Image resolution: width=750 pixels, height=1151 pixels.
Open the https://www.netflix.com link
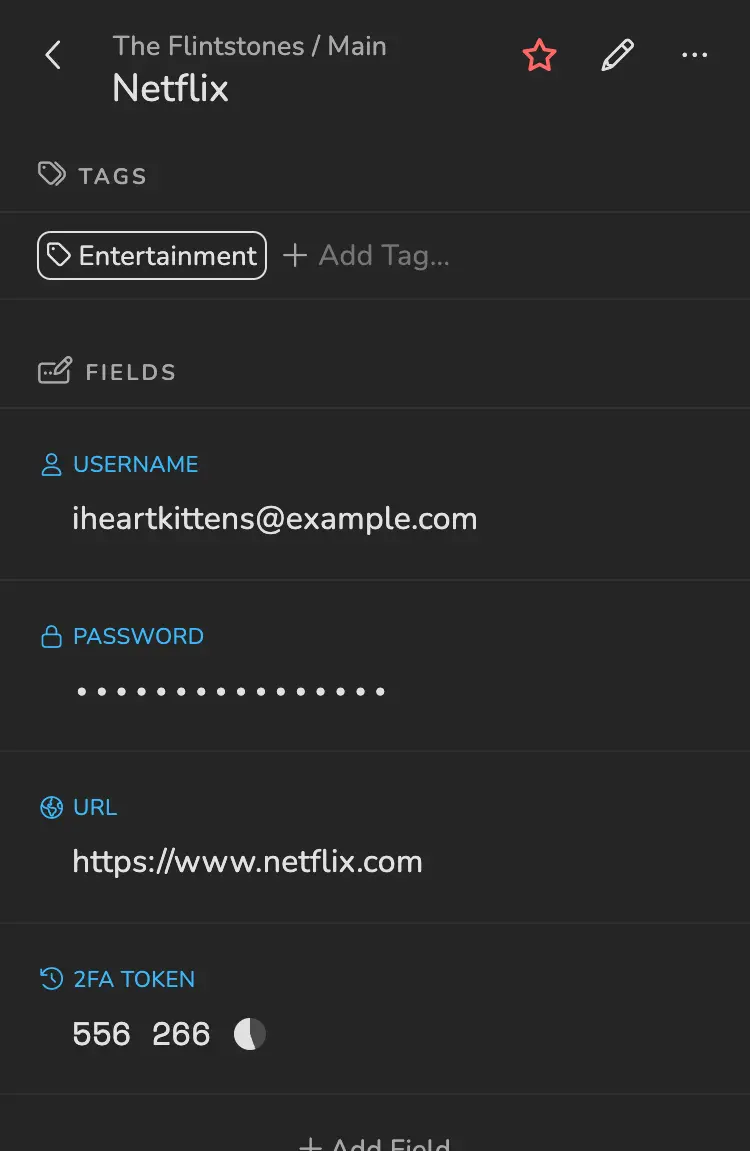click(247, 862)
